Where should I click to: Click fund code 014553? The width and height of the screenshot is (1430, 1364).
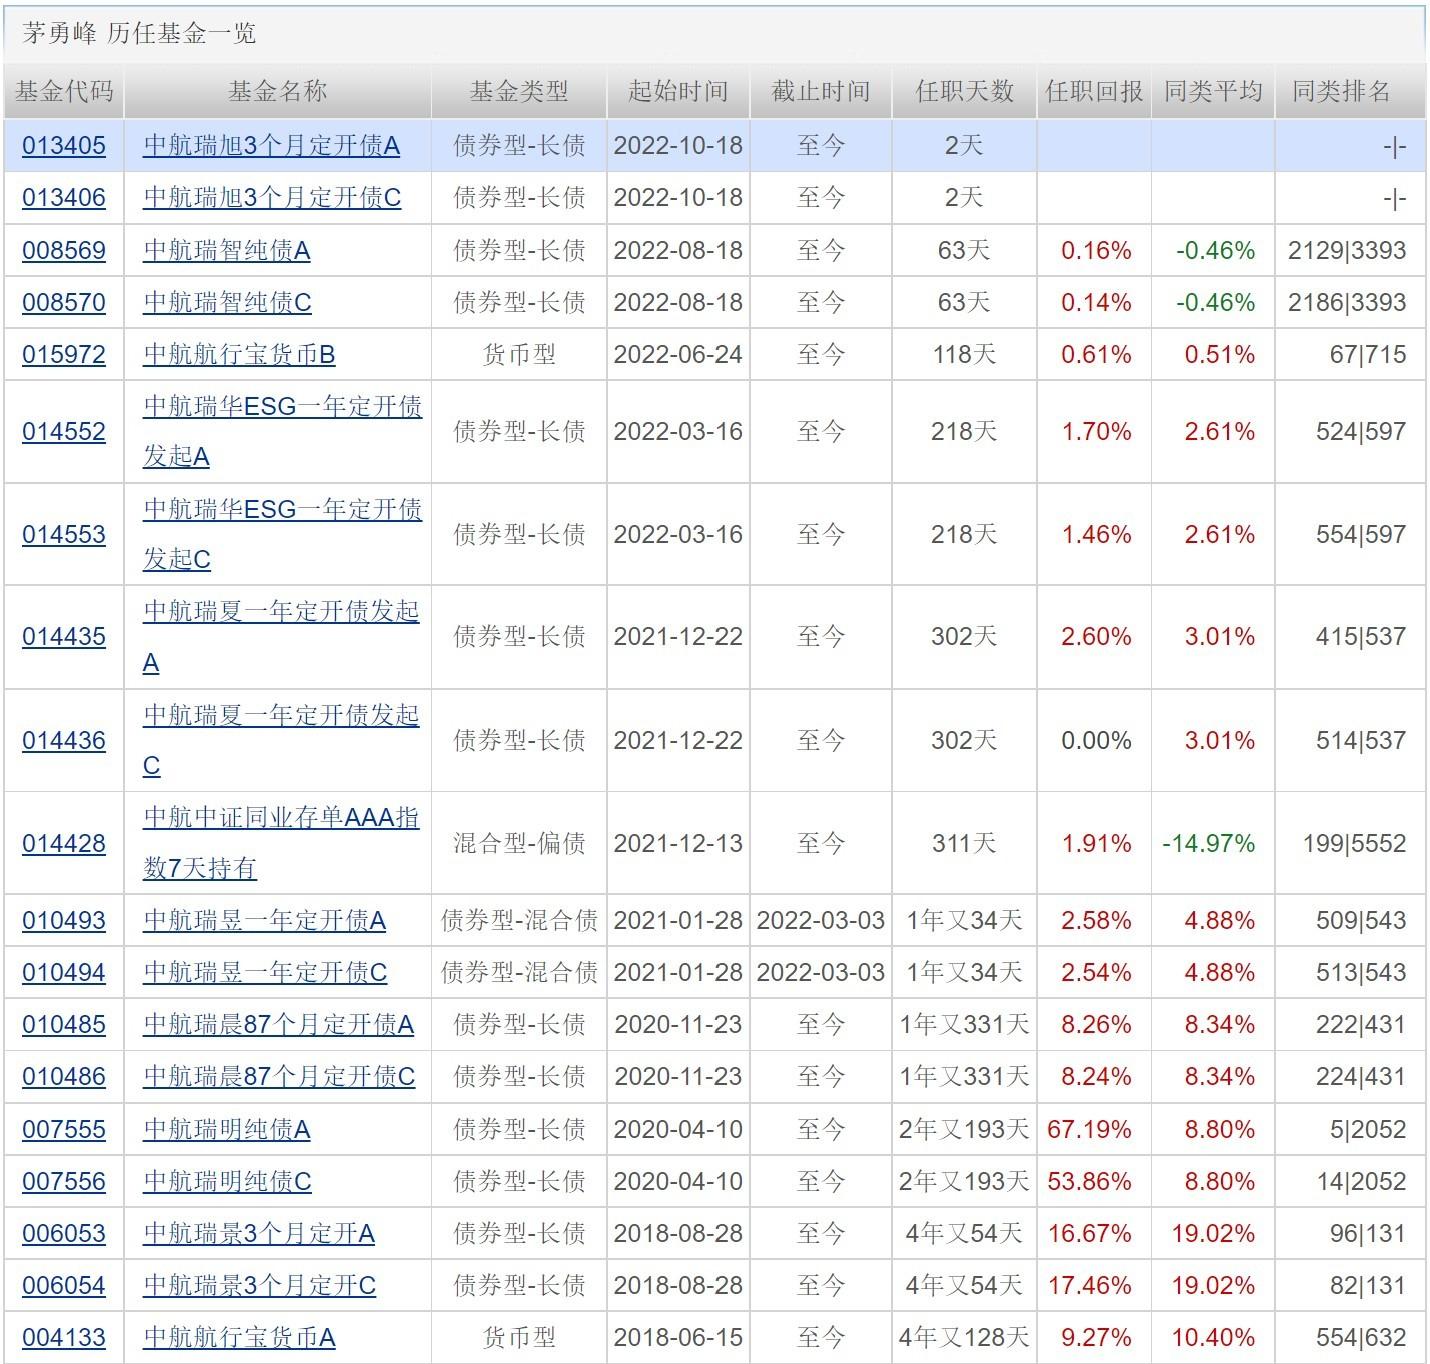click(63, 535)
